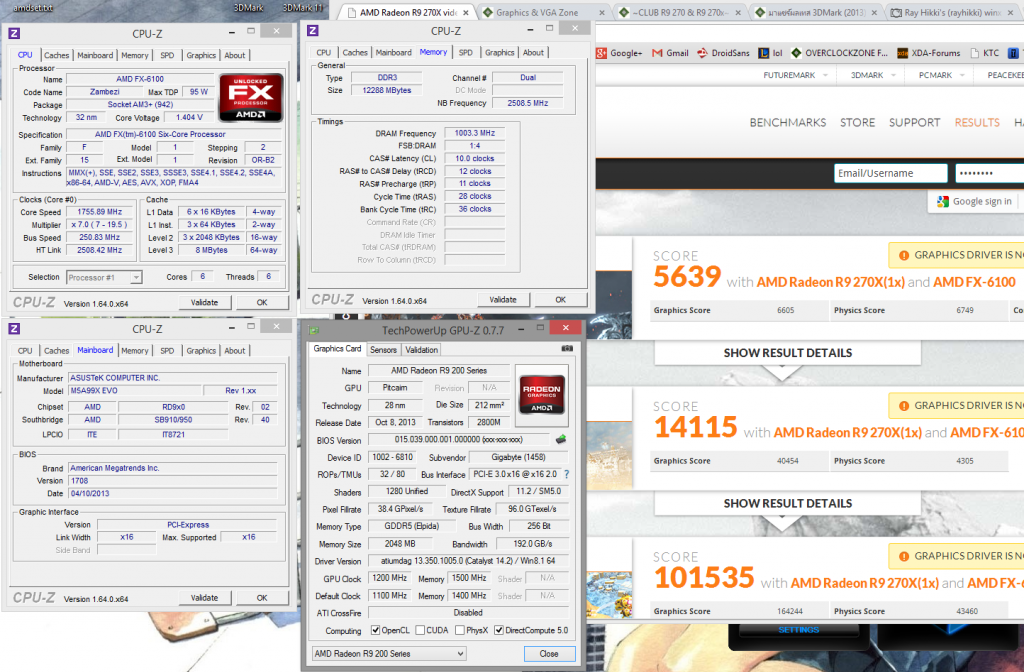Click the warning icon beside score 101535
Viewport: 1024px width, 672px height.
tap(904, 556)
